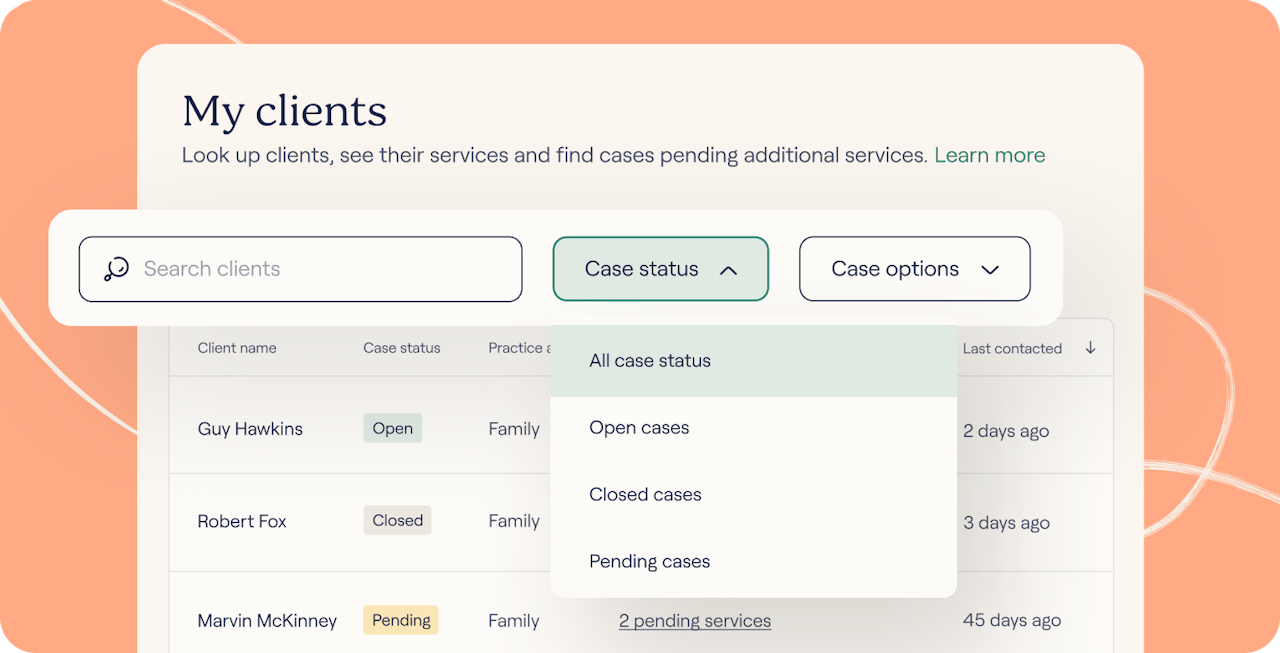Select Closed cases filter option

click(x=645, y=495)
